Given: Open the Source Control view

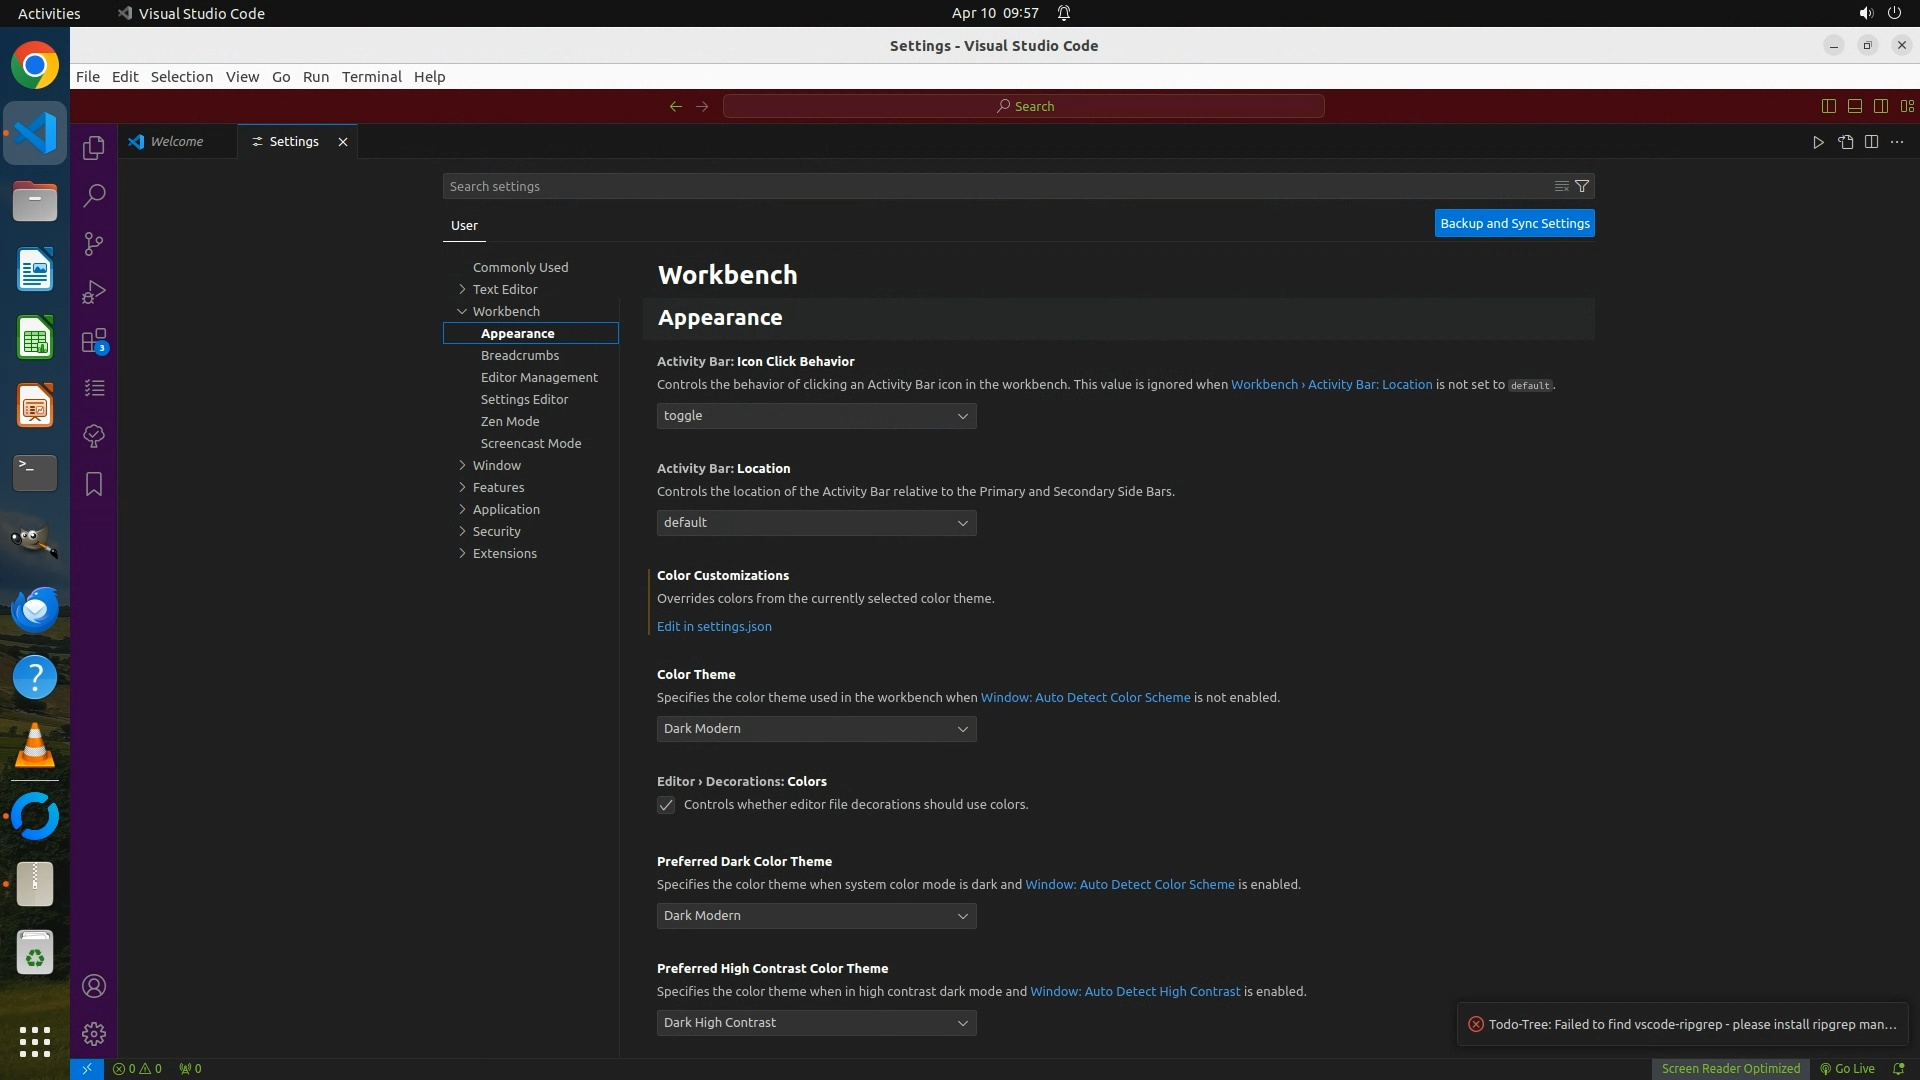Looking at the screenshot, I should [x=94, y=244].
